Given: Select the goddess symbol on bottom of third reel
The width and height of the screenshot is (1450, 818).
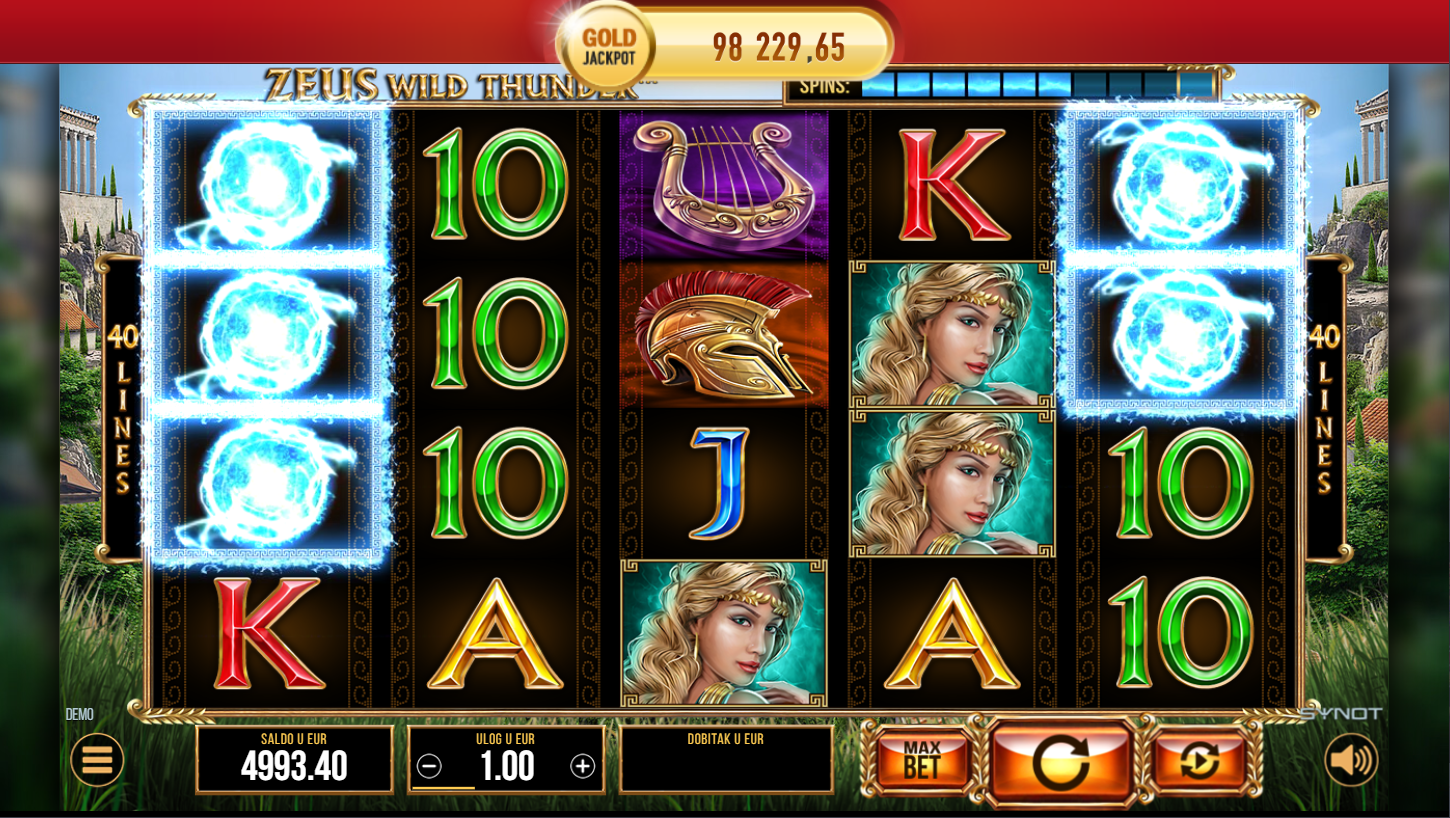Looking at the screenshot, I should [x=724, y=634].
